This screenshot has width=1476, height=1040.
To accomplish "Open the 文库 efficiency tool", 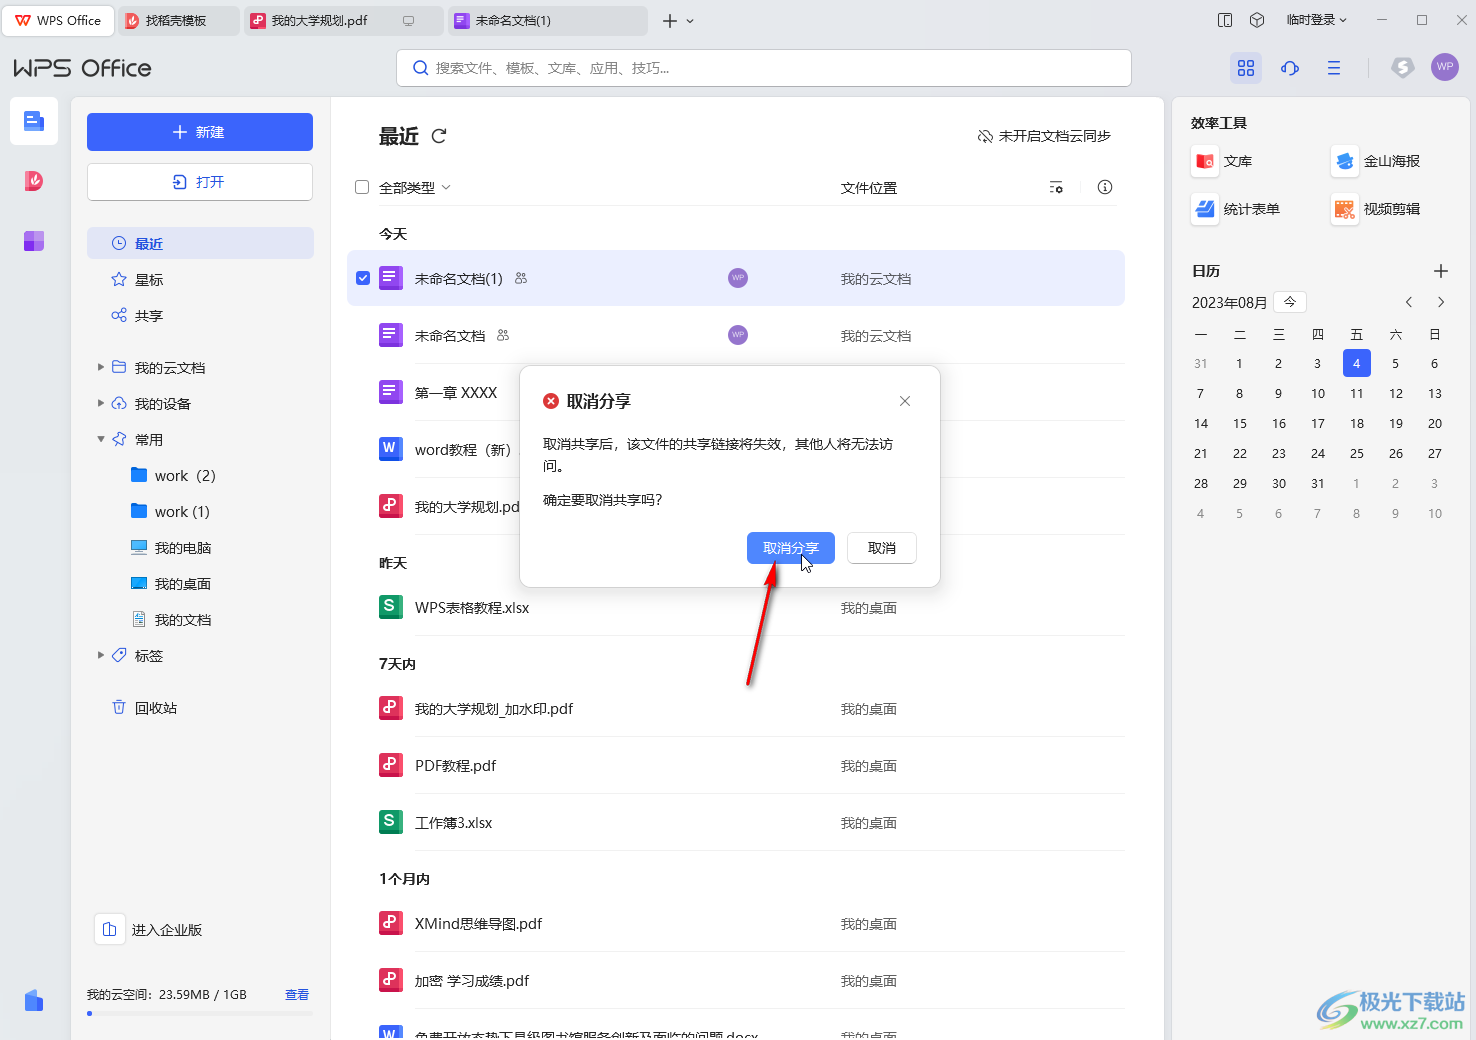I will (1222, 161).
